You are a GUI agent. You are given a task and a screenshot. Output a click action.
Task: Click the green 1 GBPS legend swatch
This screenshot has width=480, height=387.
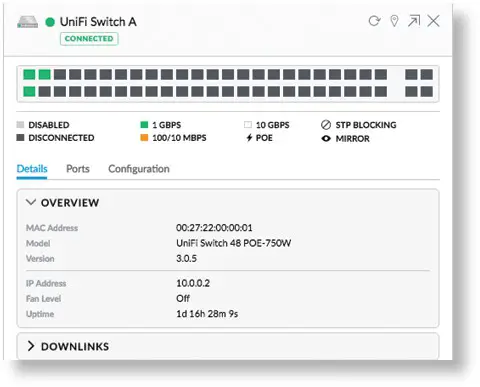[x=144, y=125]
